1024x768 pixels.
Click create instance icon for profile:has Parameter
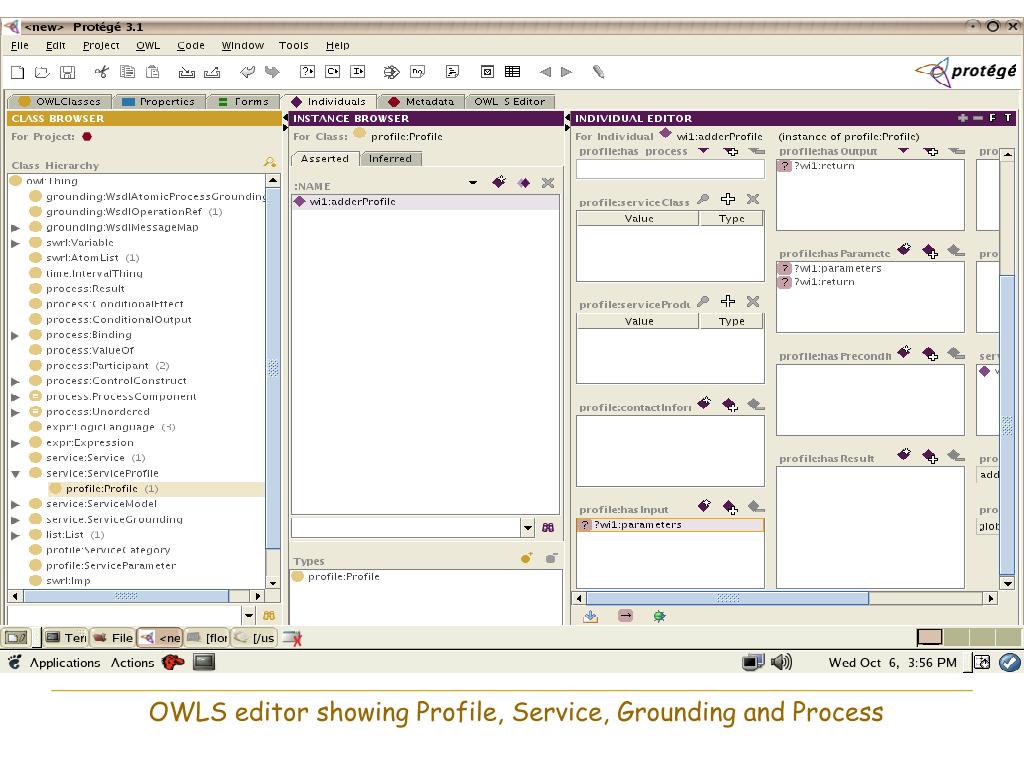[904, 249]
